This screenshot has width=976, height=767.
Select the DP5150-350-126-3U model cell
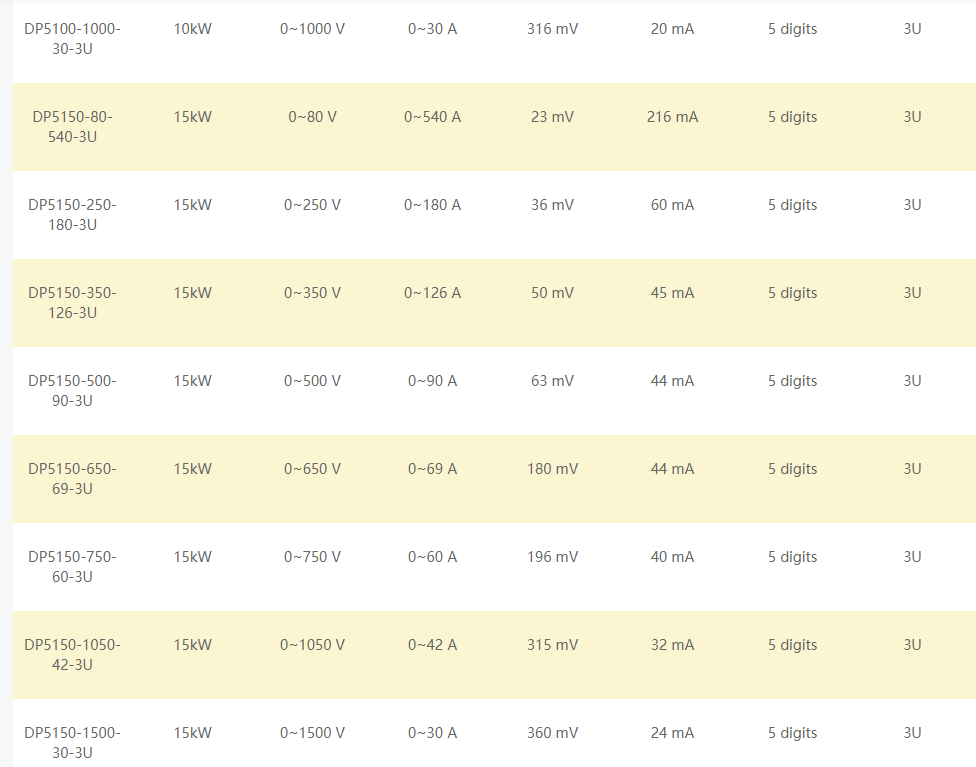(x=72, y=303)
